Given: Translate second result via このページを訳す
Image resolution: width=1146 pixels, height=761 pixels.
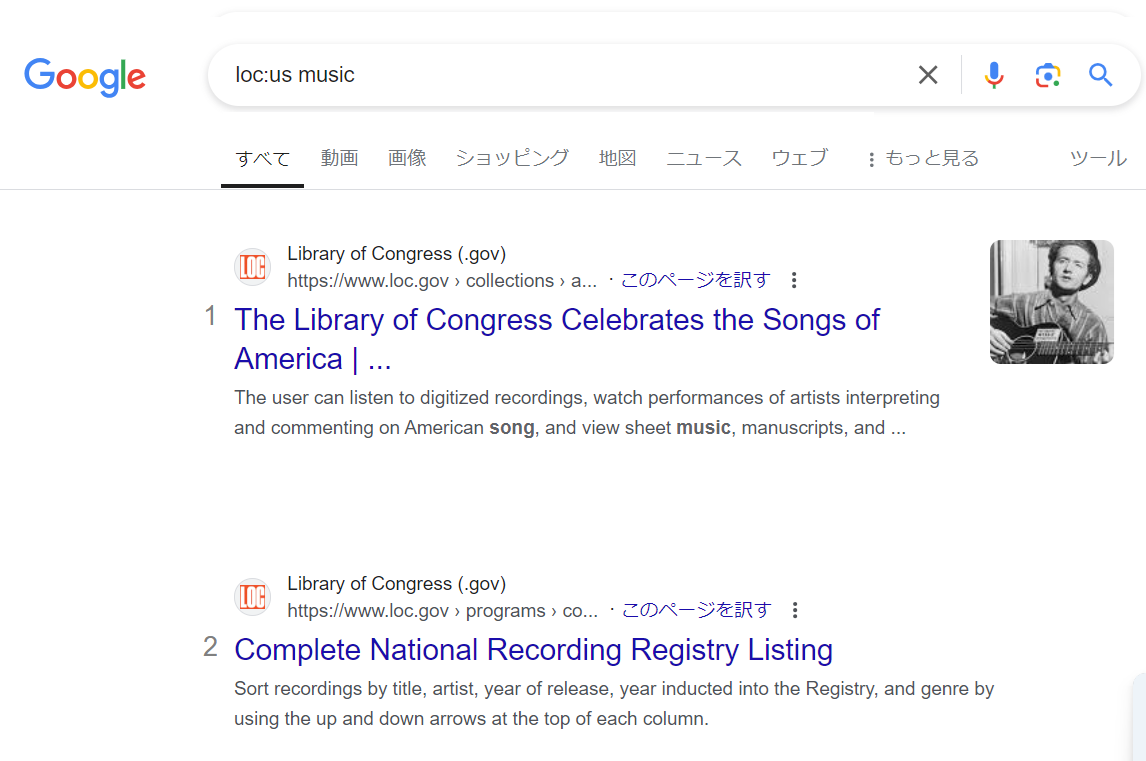Looking at the screenshot, I should (x=697, y=610).
